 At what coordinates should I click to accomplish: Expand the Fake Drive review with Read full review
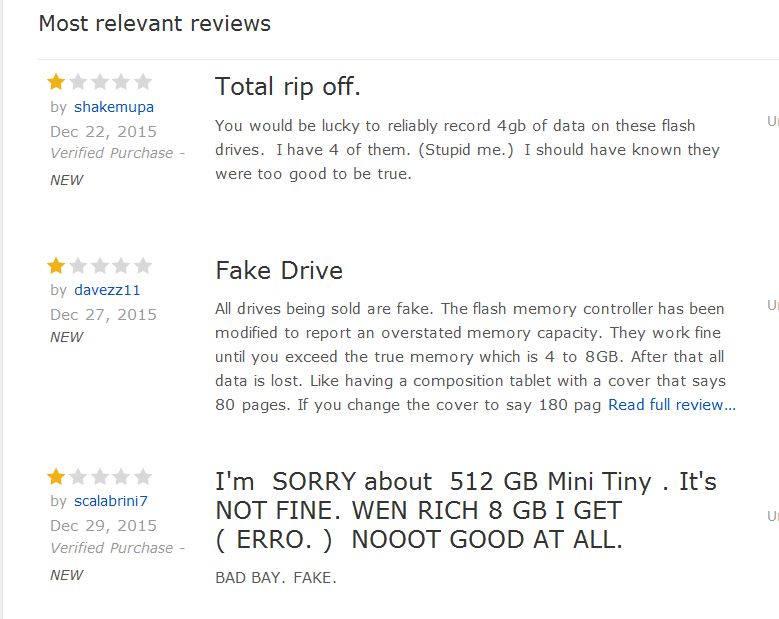coord(671,405)
